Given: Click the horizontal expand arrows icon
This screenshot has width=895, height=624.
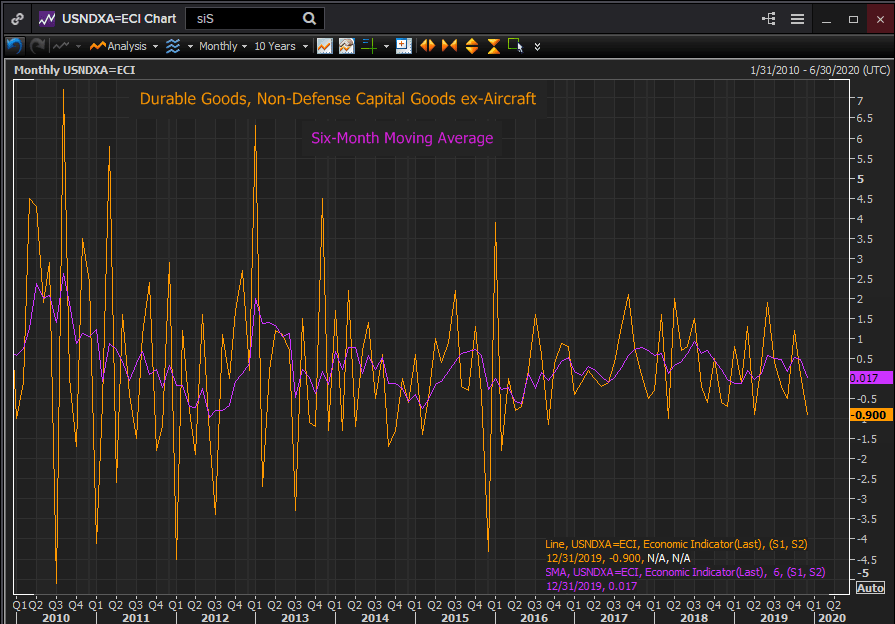Looking at the screenshot, I should 427,46.
